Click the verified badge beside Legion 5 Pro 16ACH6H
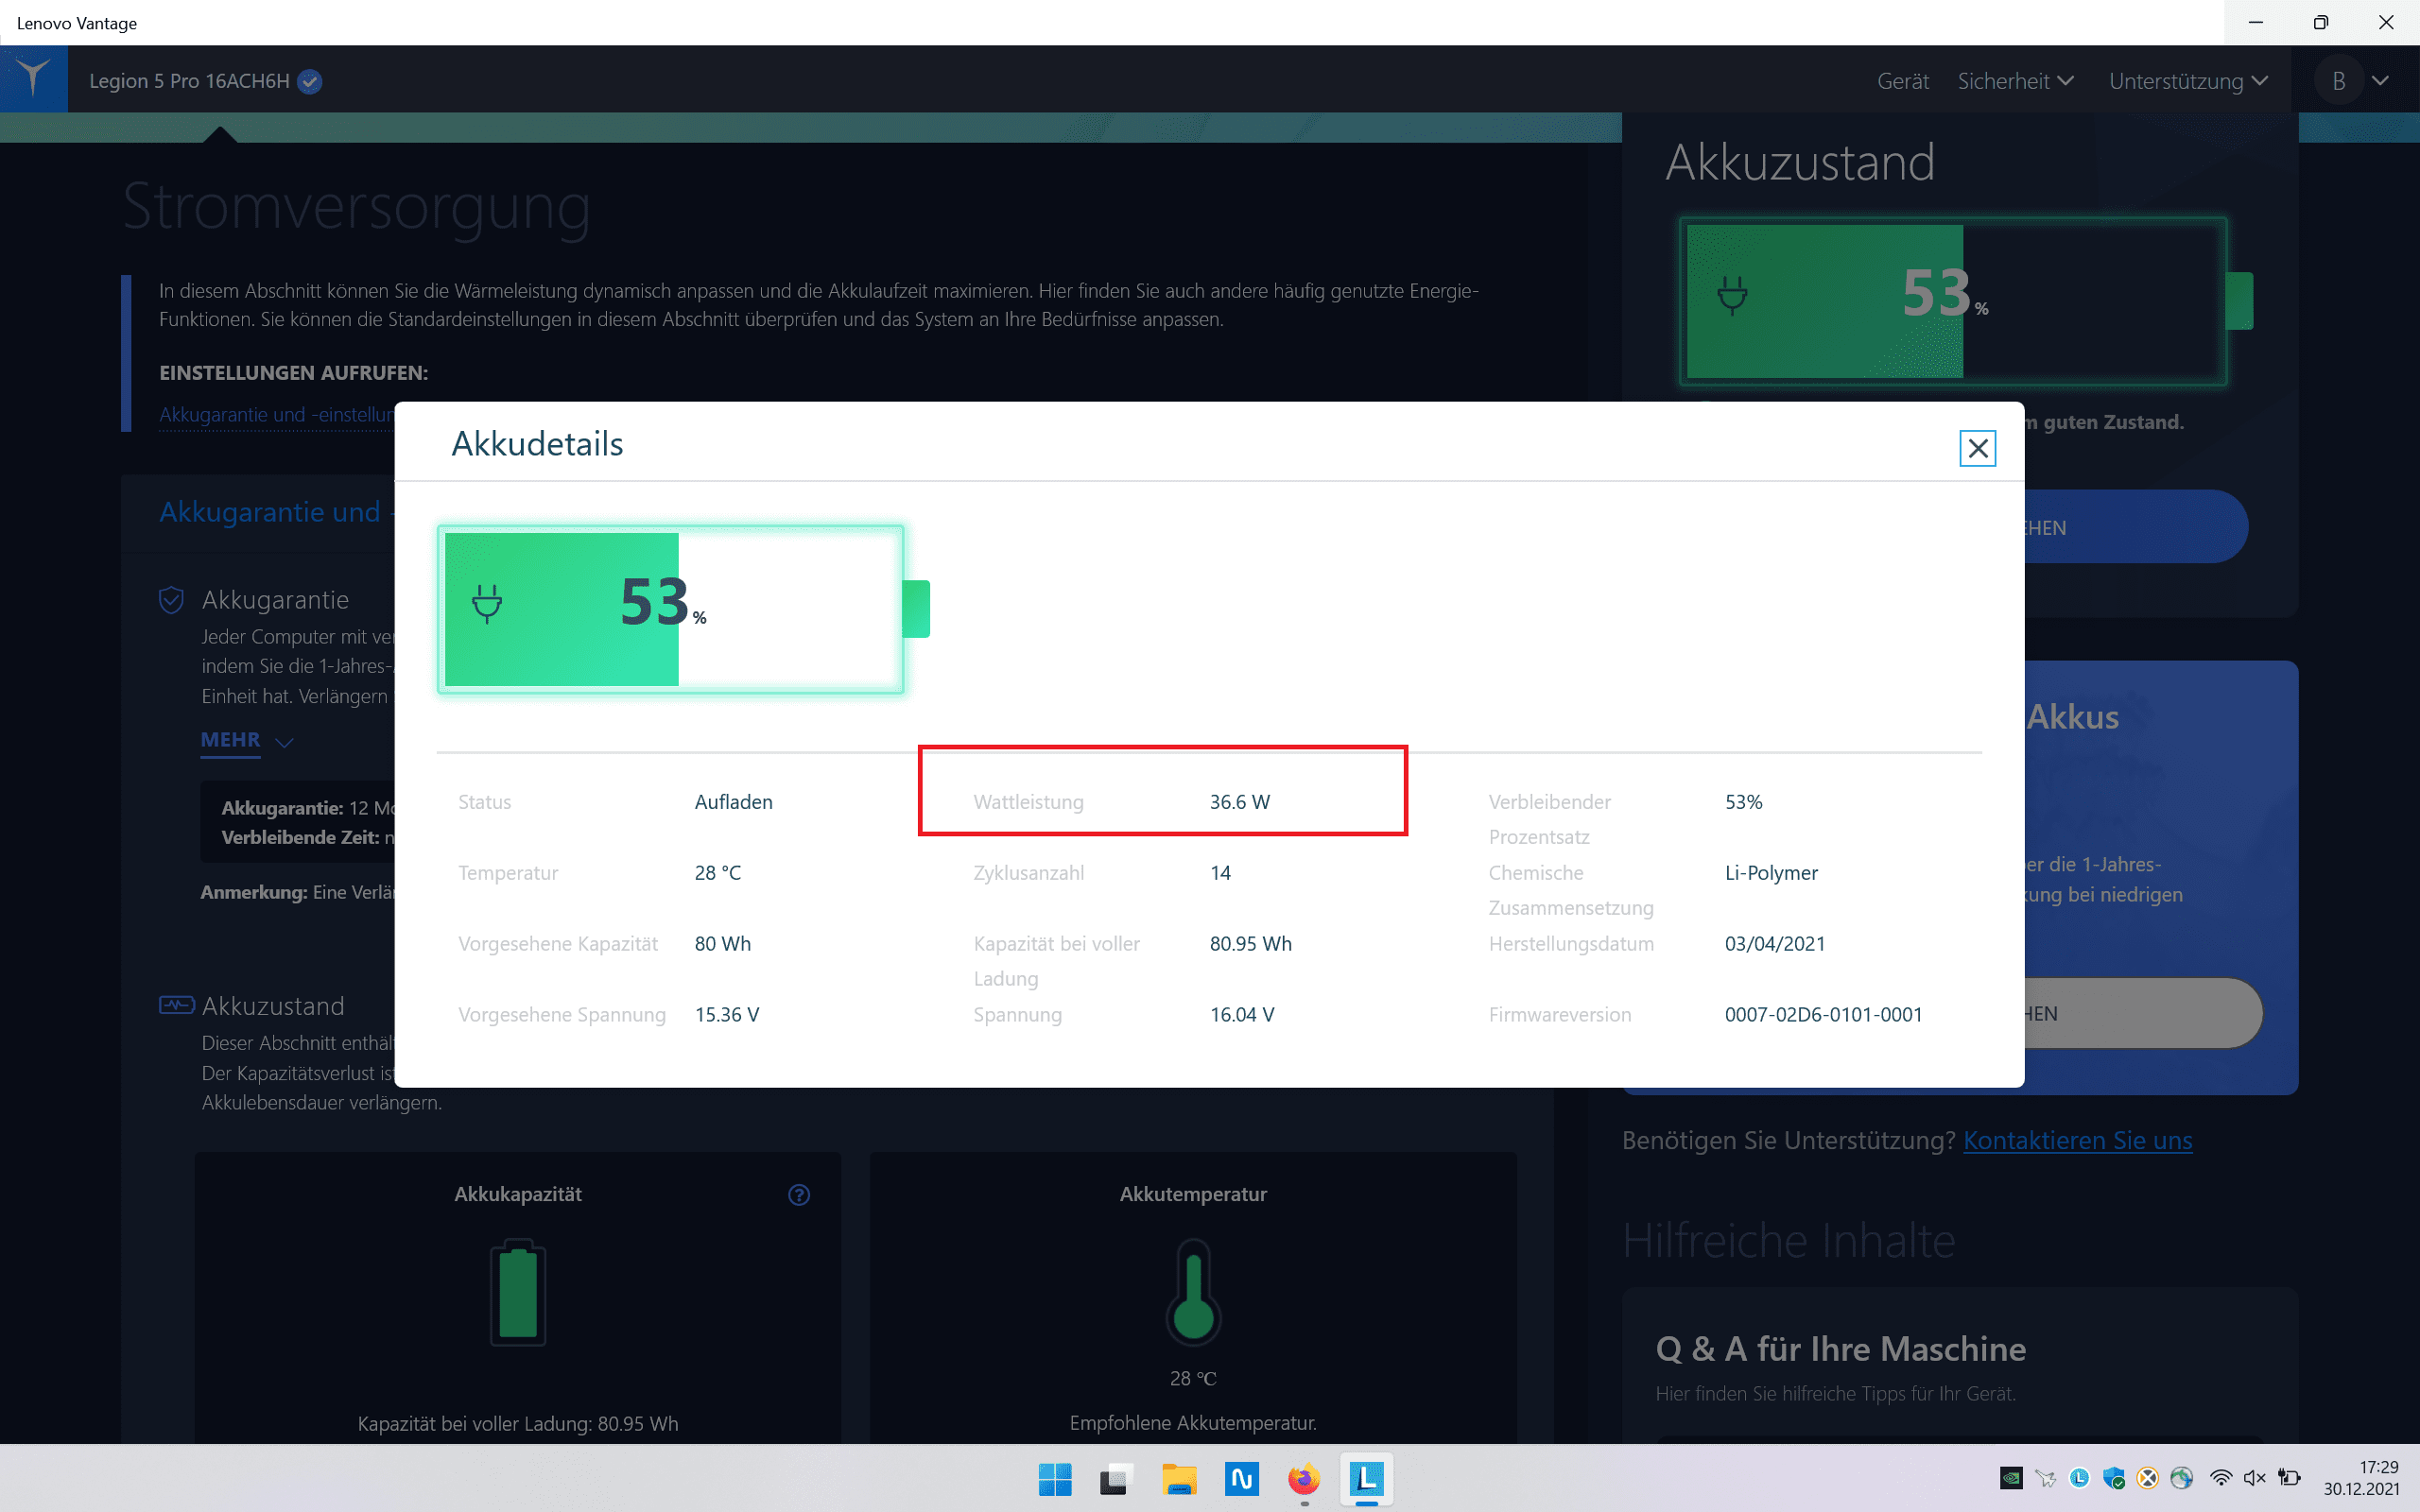 [x=310, y=82]
